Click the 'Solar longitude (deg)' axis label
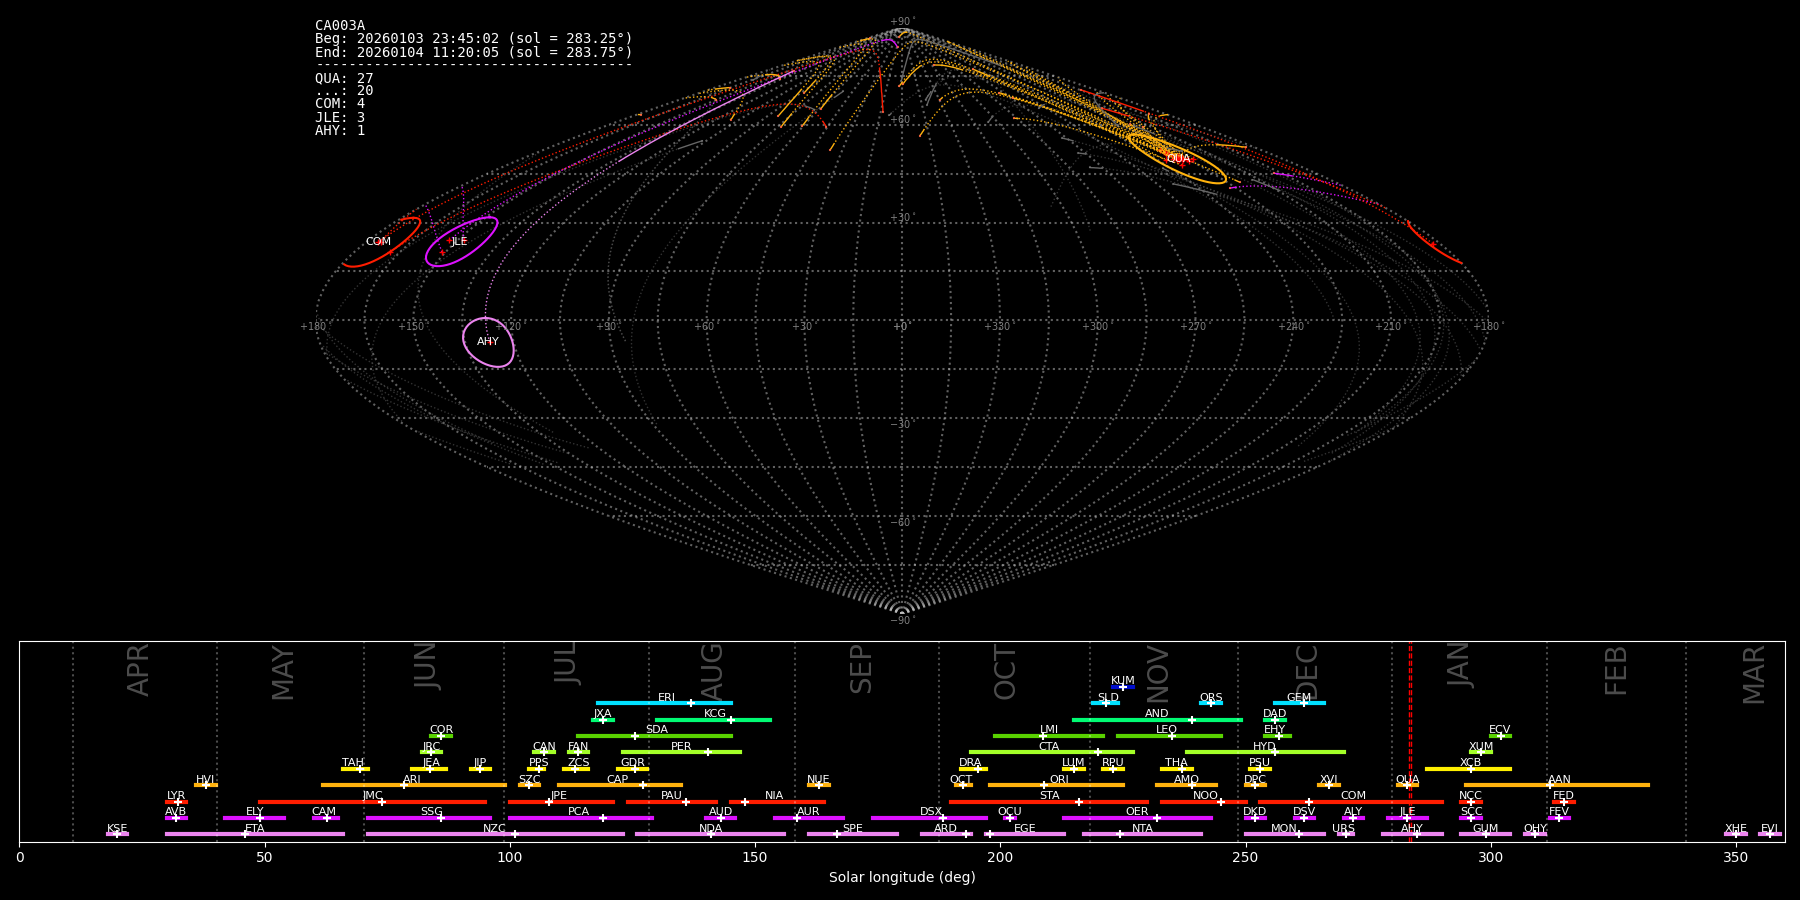This screenshot has height=900, width=1800. tap(902, 878)
